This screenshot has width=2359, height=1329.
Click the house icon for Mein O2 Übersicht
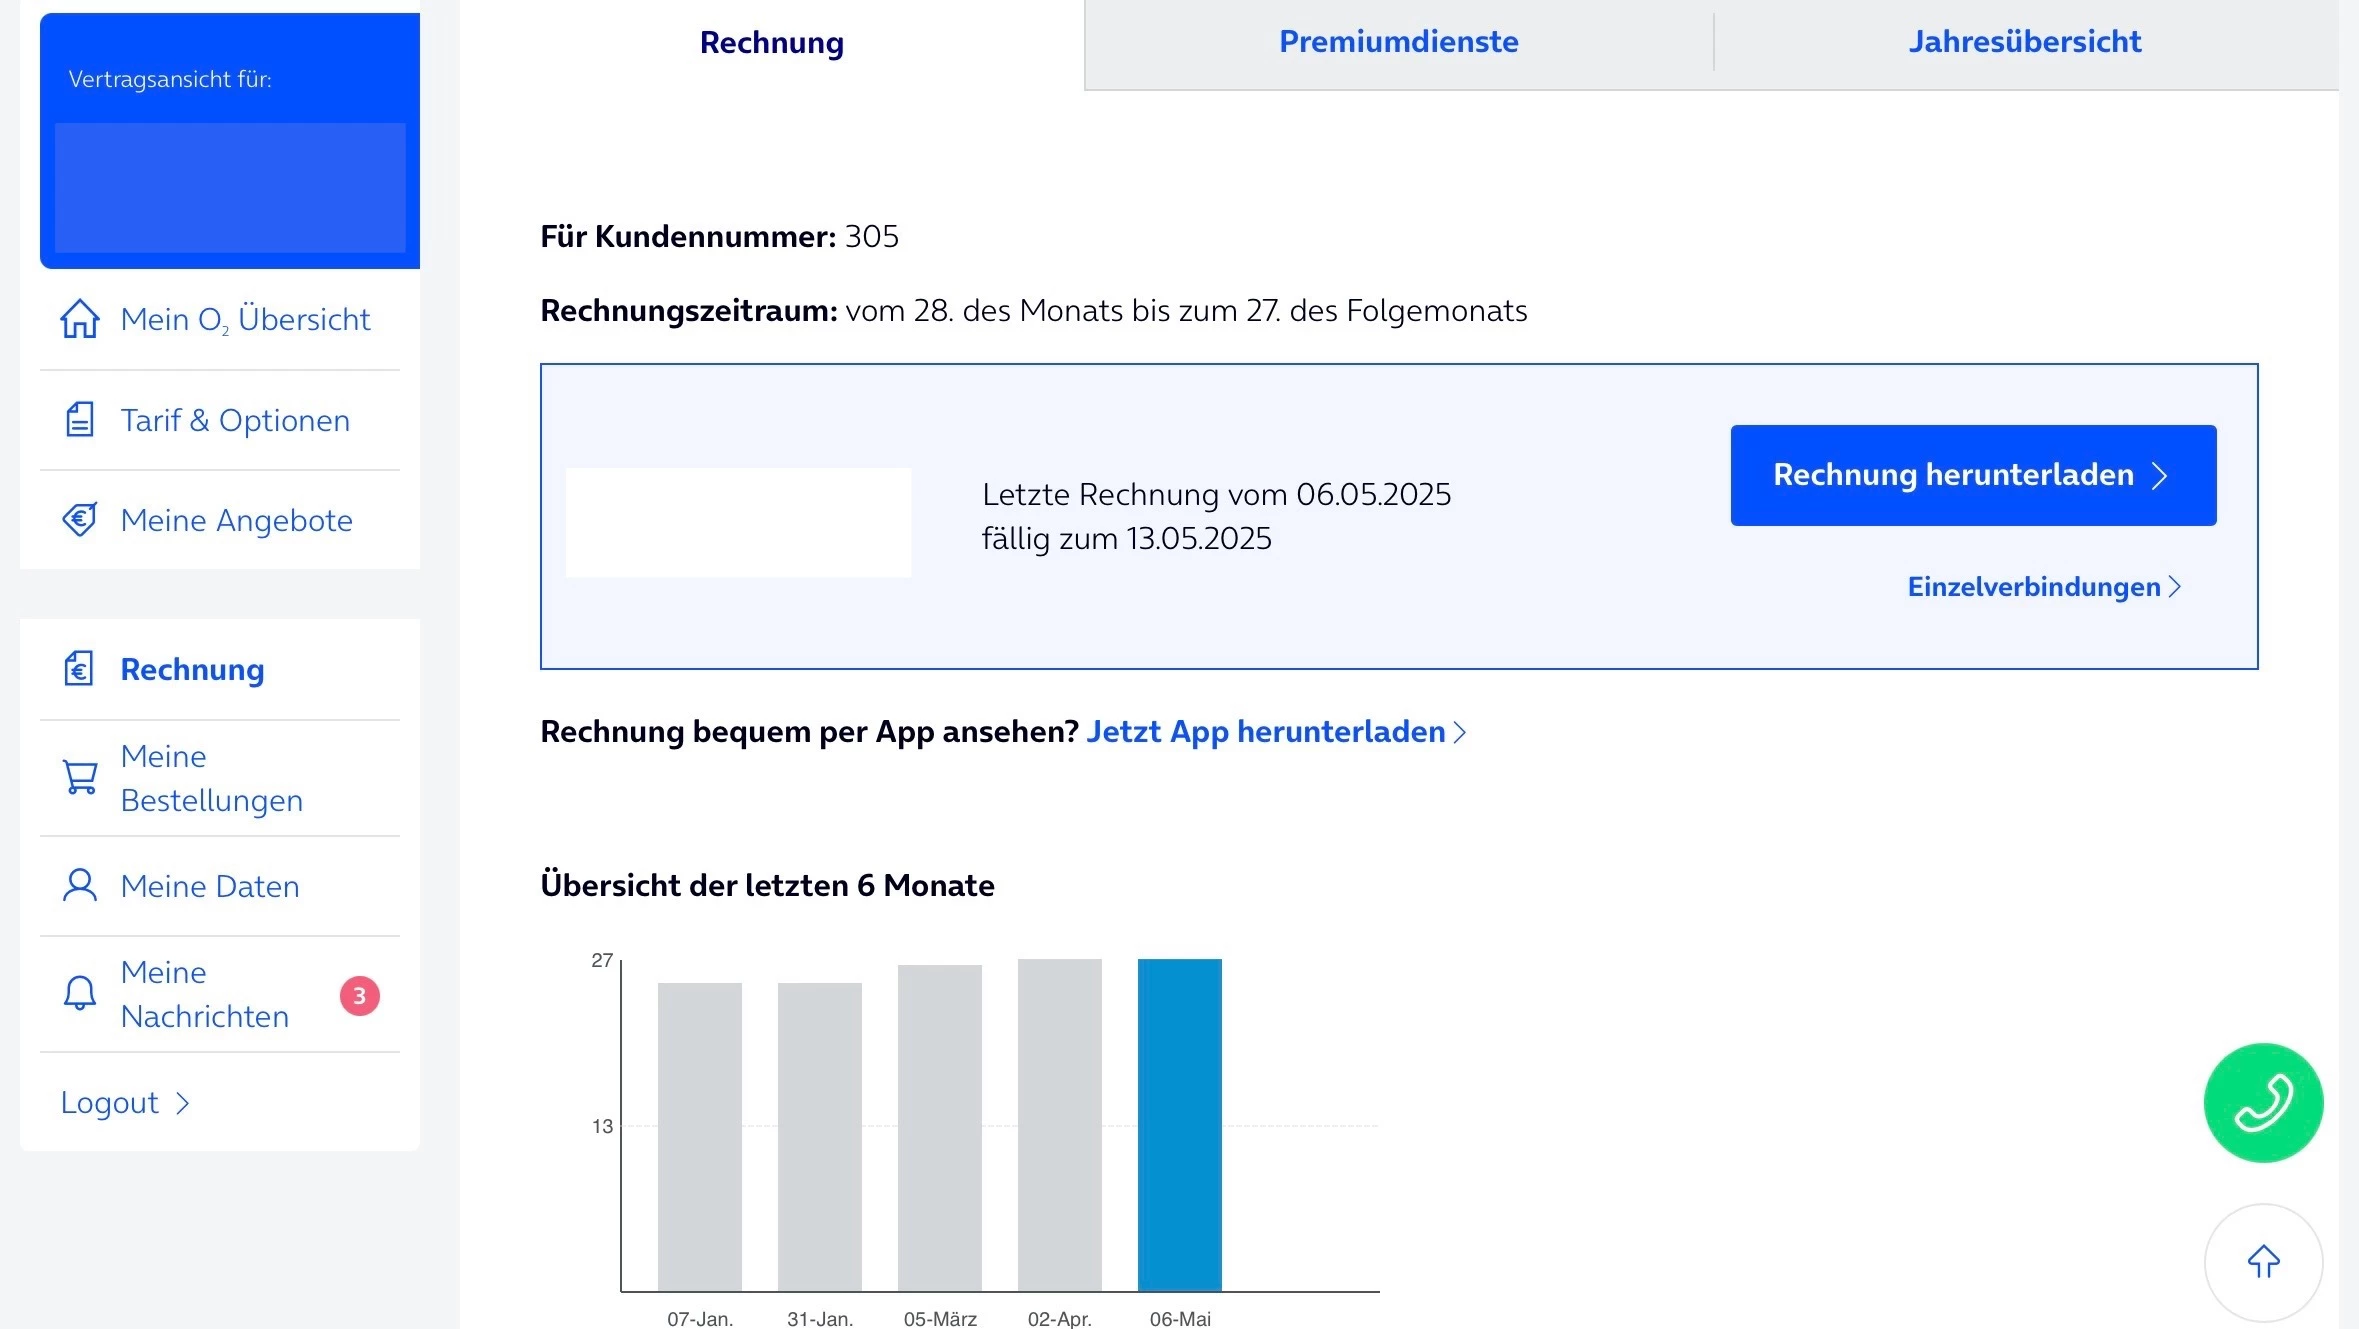pos(79,320)
